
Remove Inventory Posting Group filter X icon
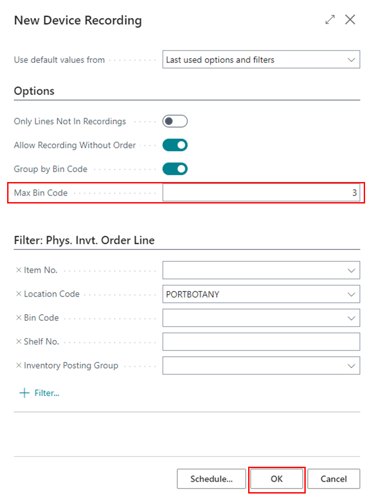click(19, 365)
